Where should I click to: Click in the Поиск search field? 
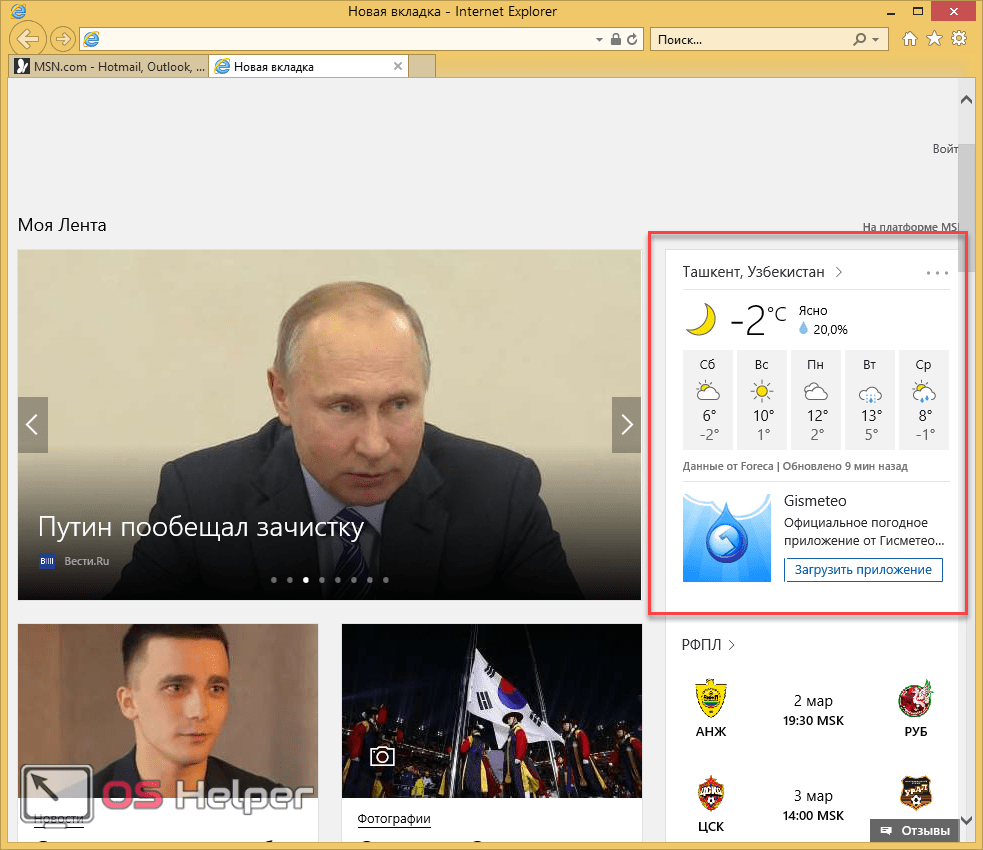click(750, 40)
